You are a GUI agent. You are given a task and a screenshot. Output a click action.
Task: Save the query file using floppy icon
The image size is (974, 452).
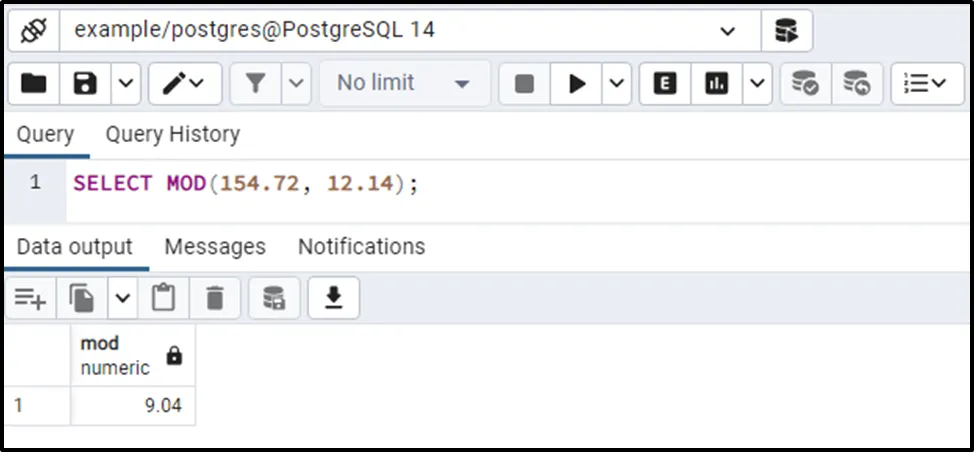(85, 83)
